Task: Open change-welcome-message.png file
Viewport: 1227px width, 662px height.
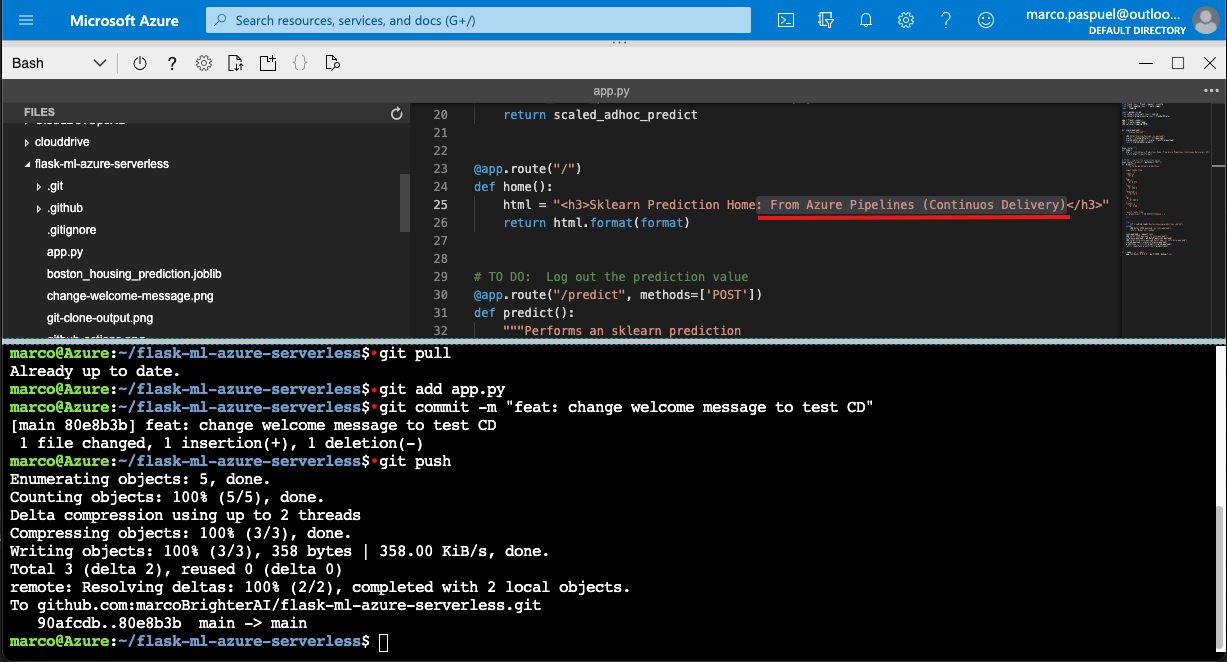Action: pos(130,296)
